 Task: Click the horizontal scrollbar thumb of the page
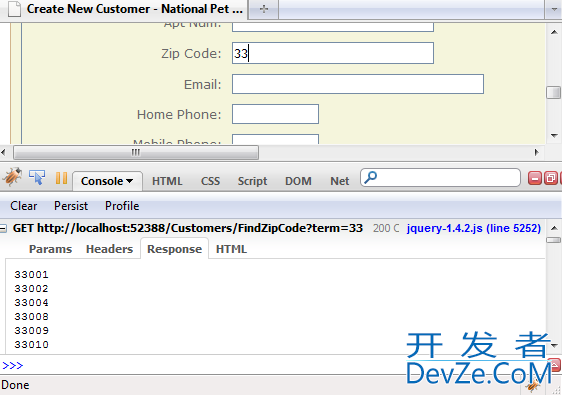[x=136, y=152]
